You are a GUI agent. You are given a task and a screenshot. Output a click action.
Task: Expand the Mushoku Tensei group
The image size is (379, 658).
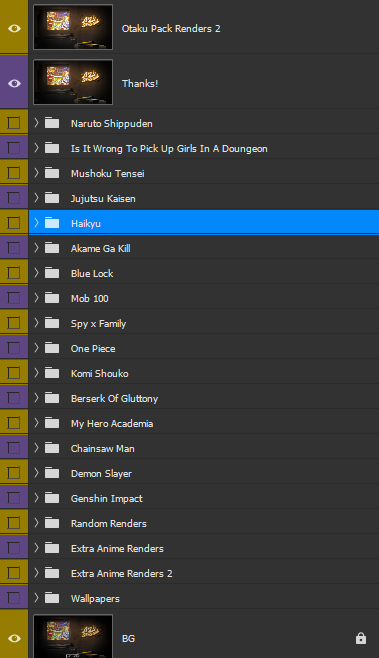tap(37, 172)
